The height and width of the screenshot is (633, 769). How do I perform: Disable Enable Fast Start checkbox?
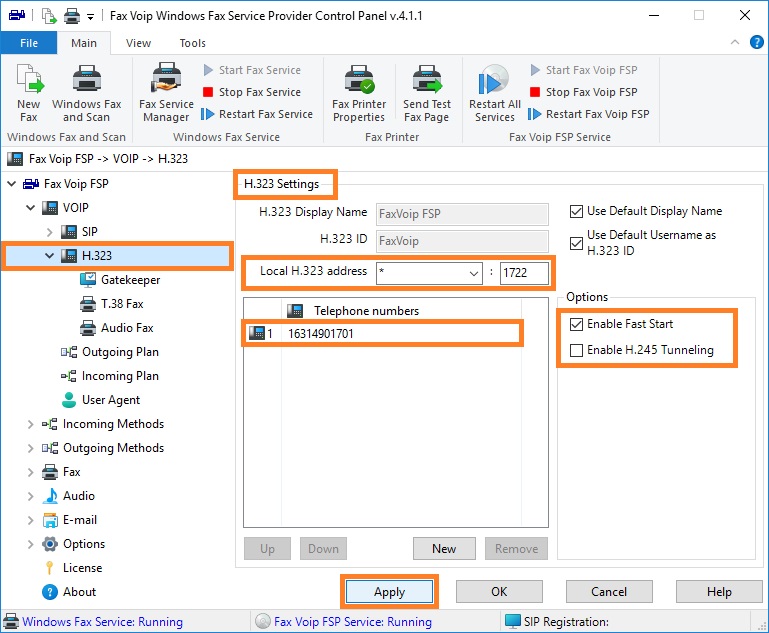(576, 324)
